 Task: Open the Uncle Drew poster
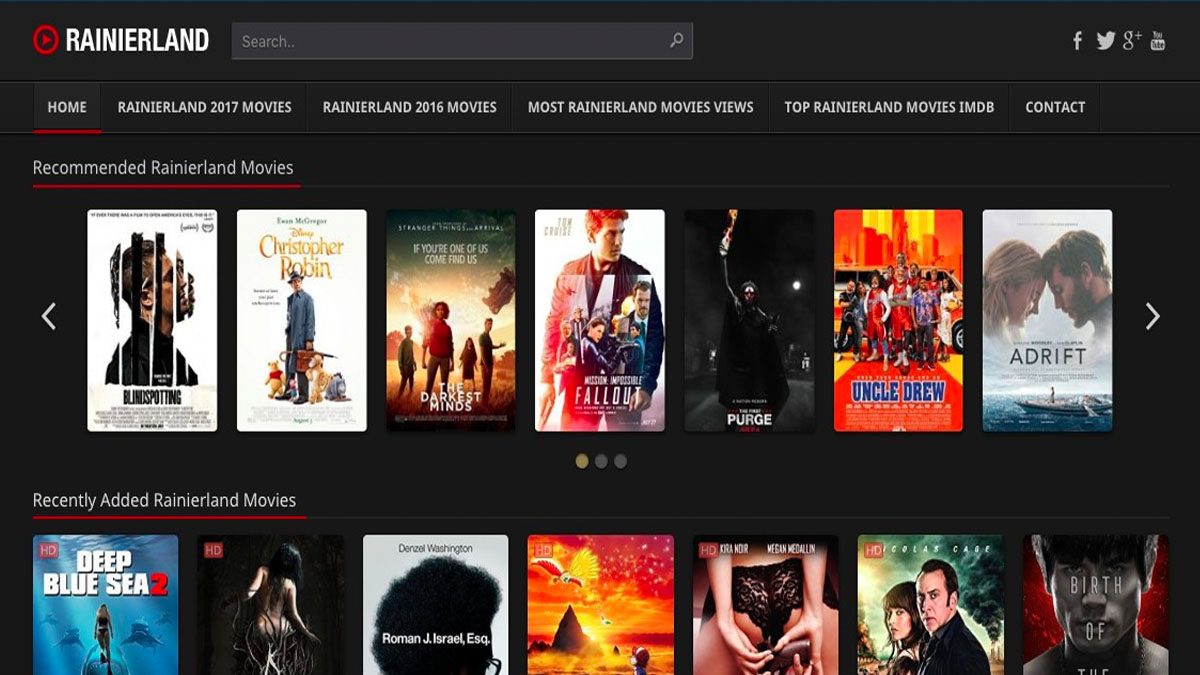coord(898,320)
